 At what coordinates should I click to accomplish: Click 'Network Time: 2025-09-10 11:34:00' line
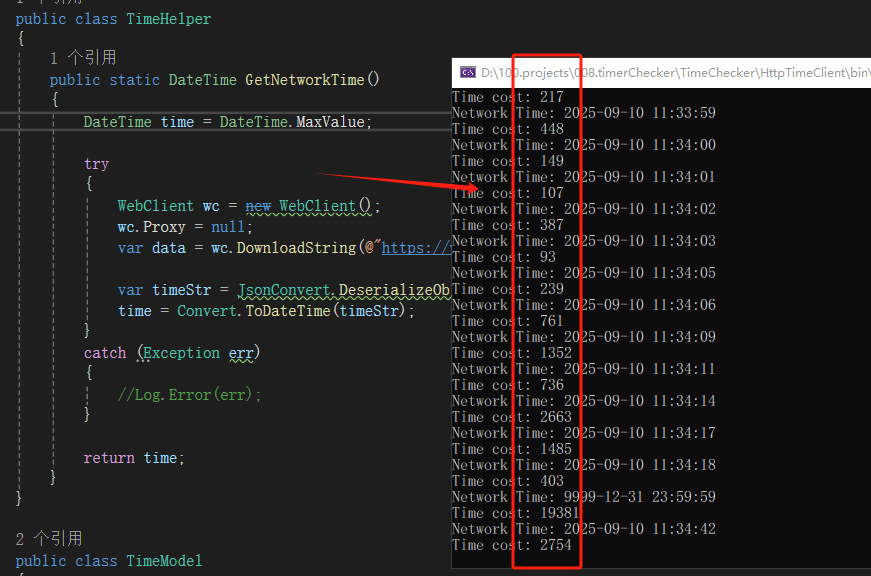click(x=584, y=145)
